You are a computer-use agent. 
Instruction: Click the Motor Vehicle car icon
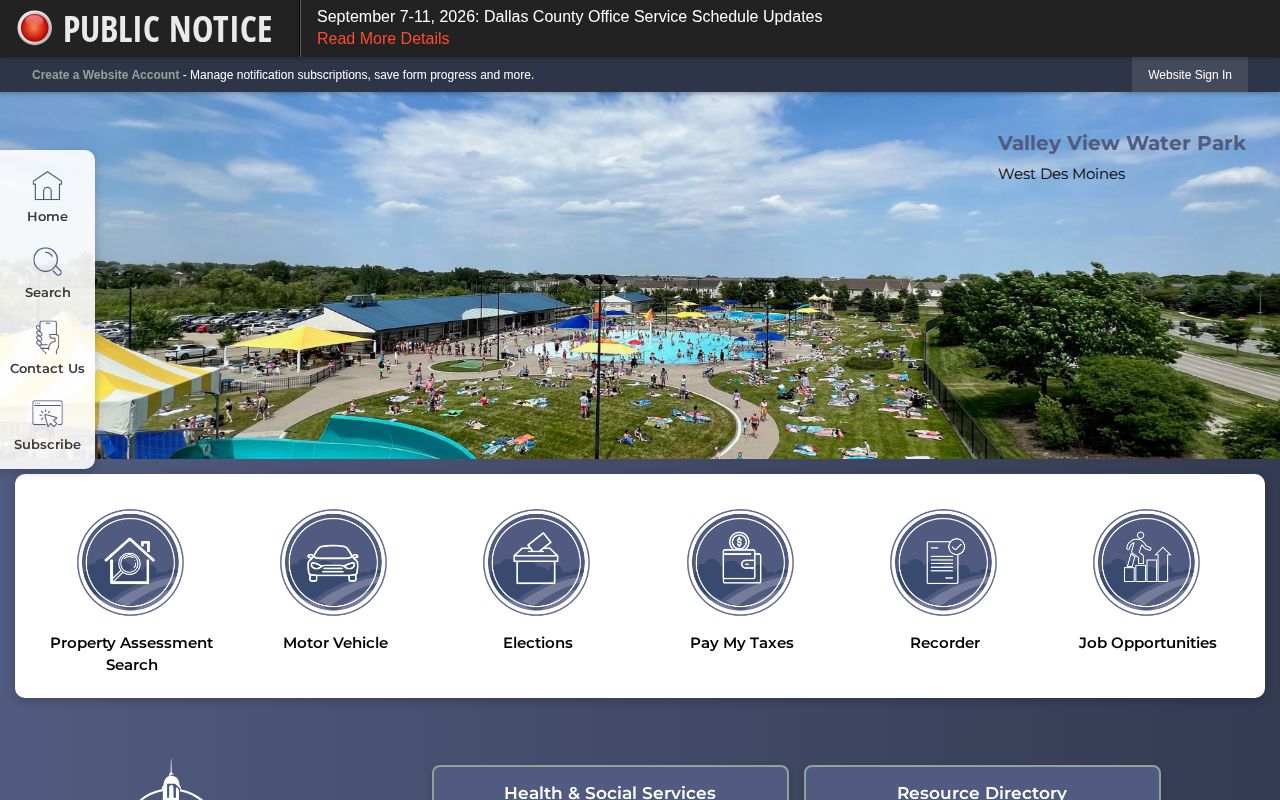[x=334, y=562]
